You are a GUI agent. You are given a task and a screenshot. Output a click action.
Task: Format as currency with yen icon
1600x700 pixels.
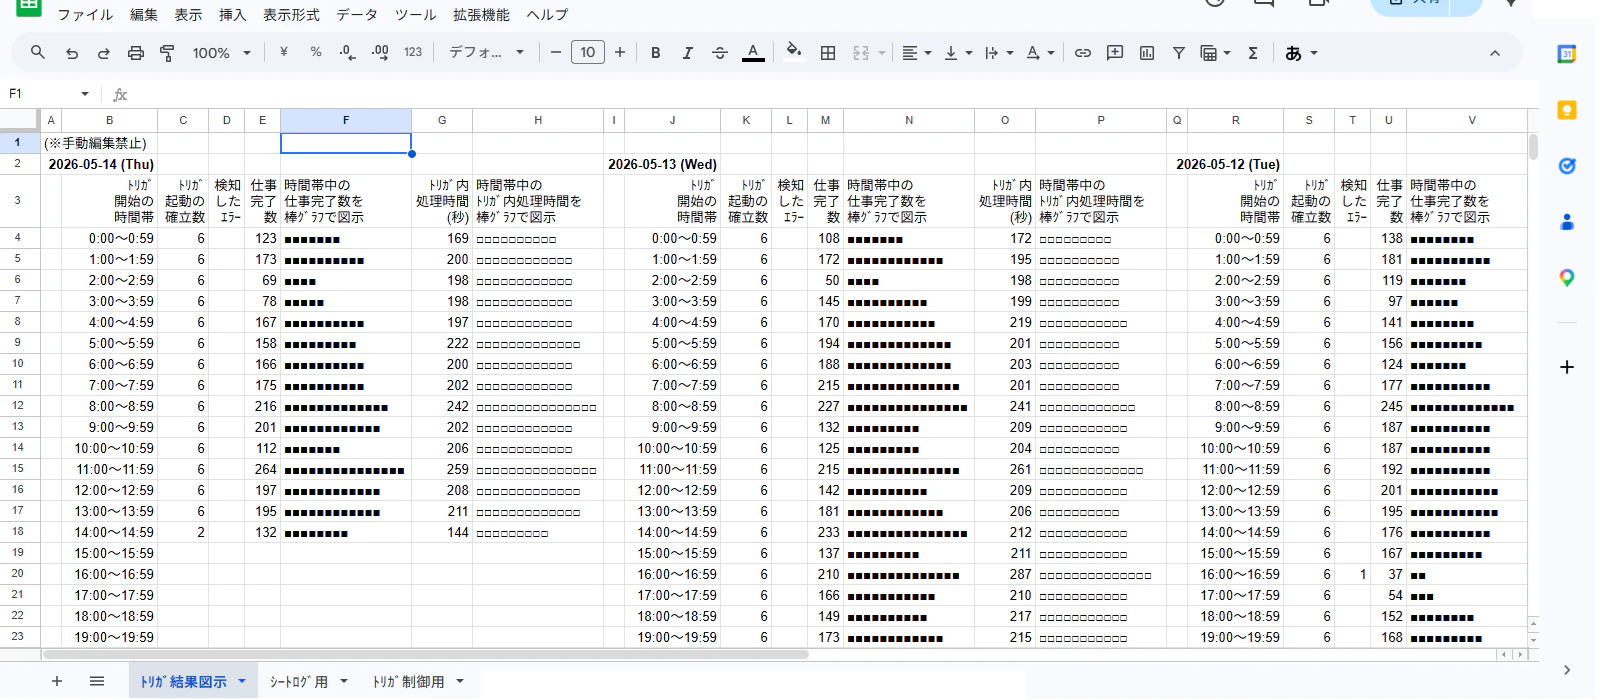pos(284,52)
